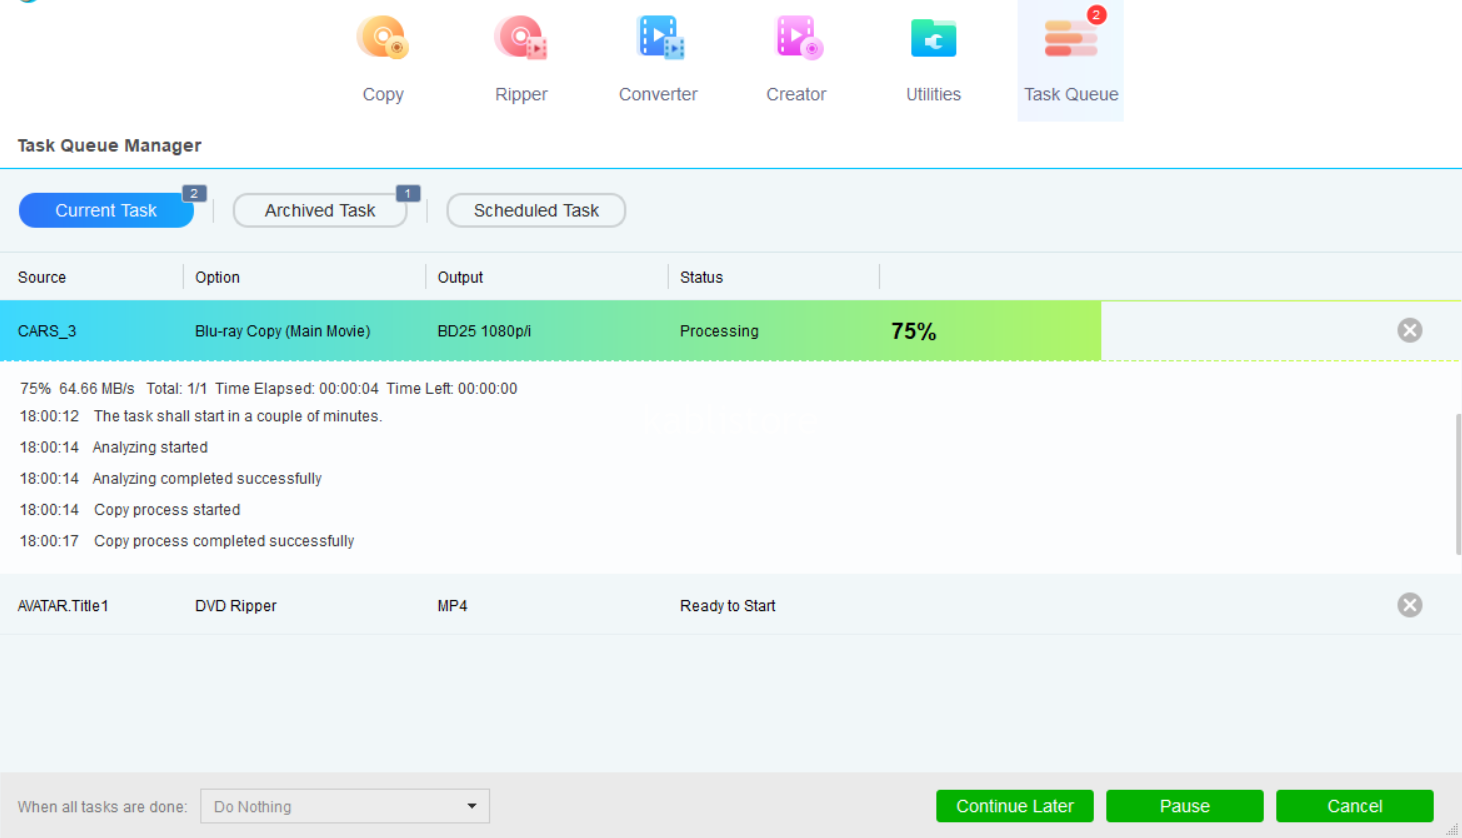
Task: Click the Archived Task count badge
Action: click(408, 193)
